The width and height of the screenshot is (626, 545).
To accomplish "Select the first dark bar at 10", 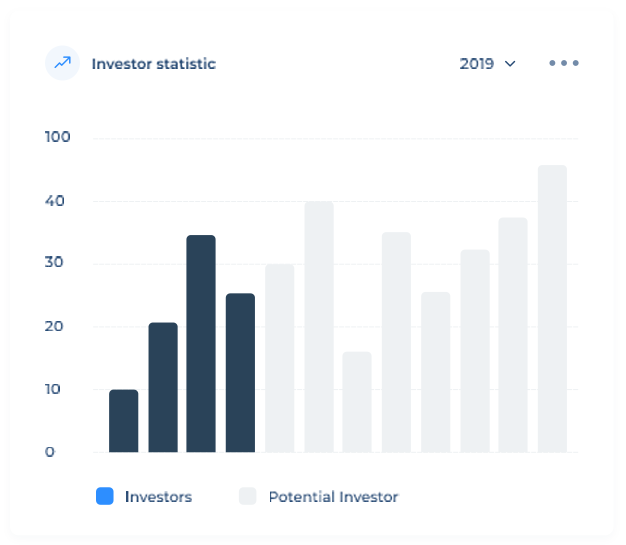I will pos(124,421).
